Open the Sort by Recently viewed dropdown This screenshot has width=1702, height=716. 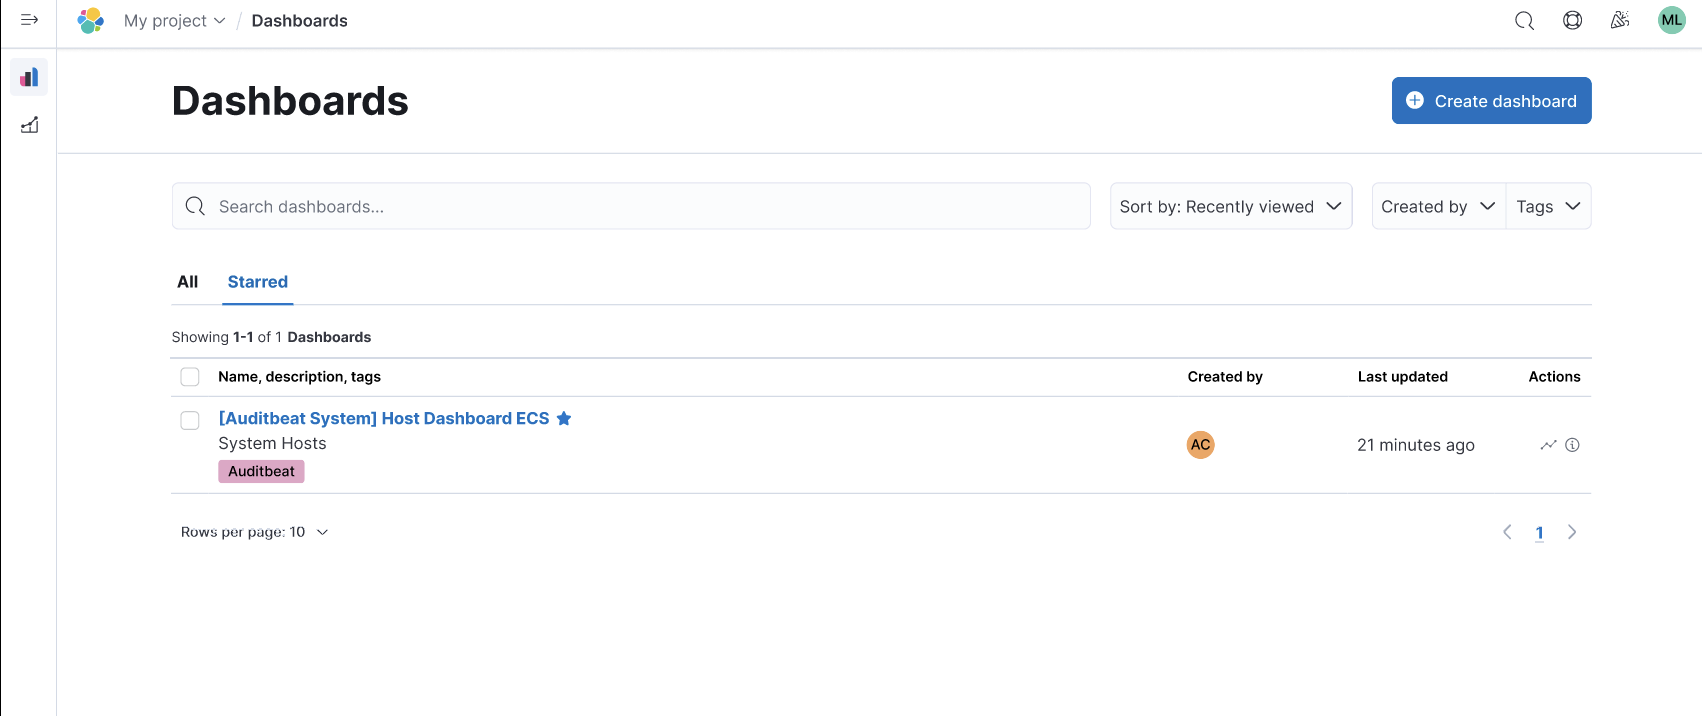pyautogui.click(x=1230, y=207)
